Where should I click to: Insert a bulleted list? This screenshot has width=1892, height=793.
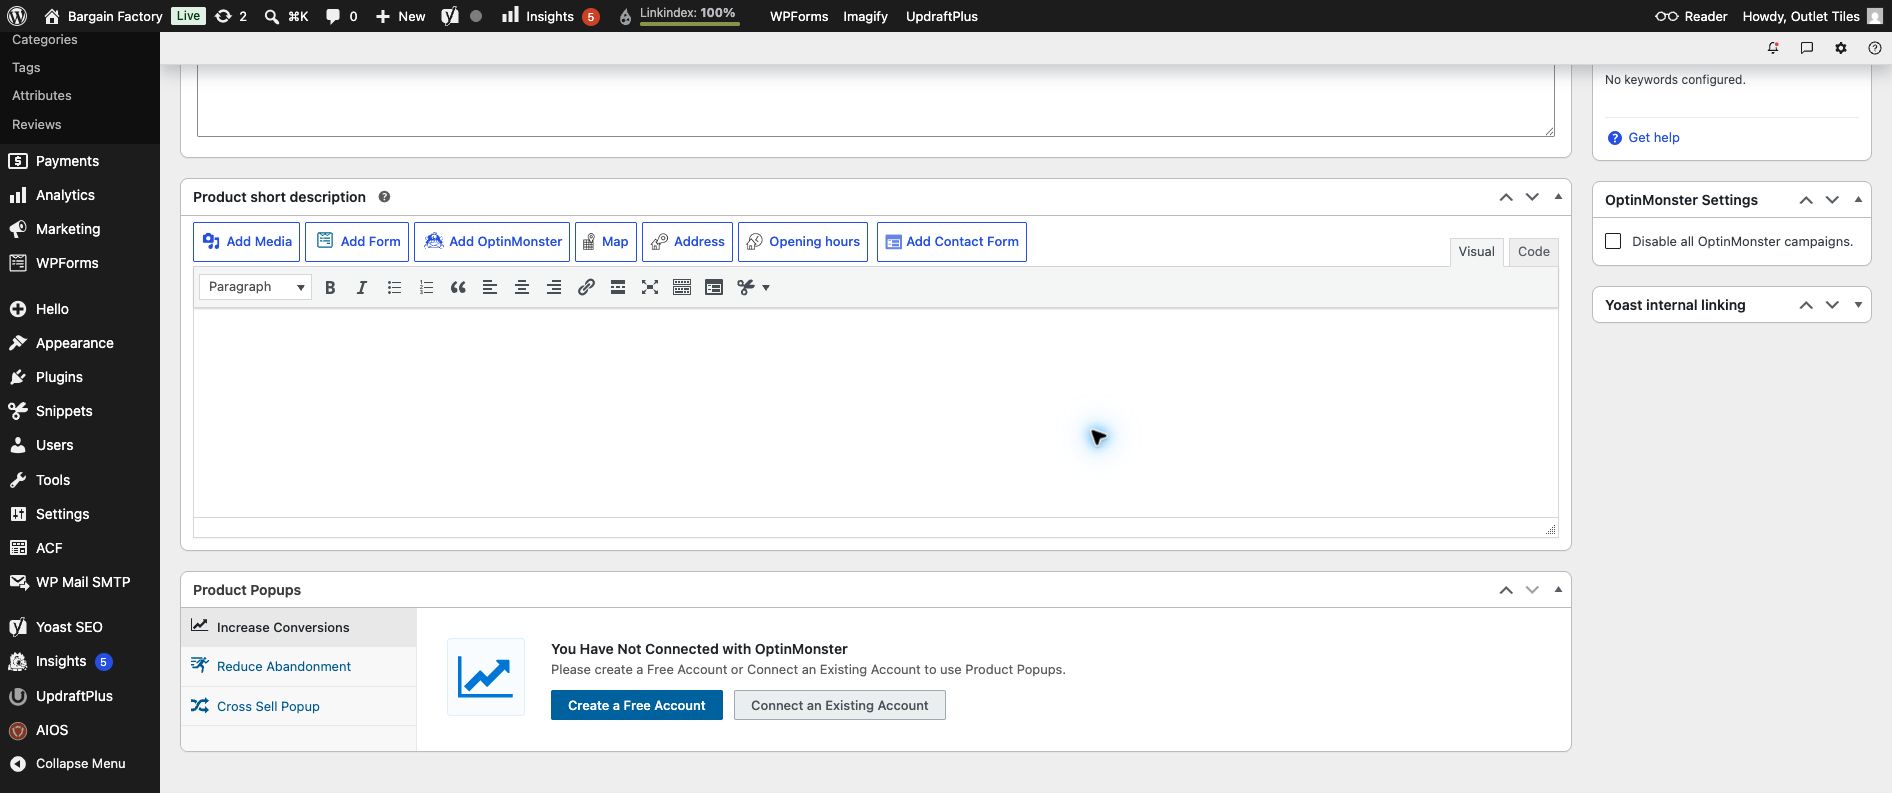pos(394,287)
